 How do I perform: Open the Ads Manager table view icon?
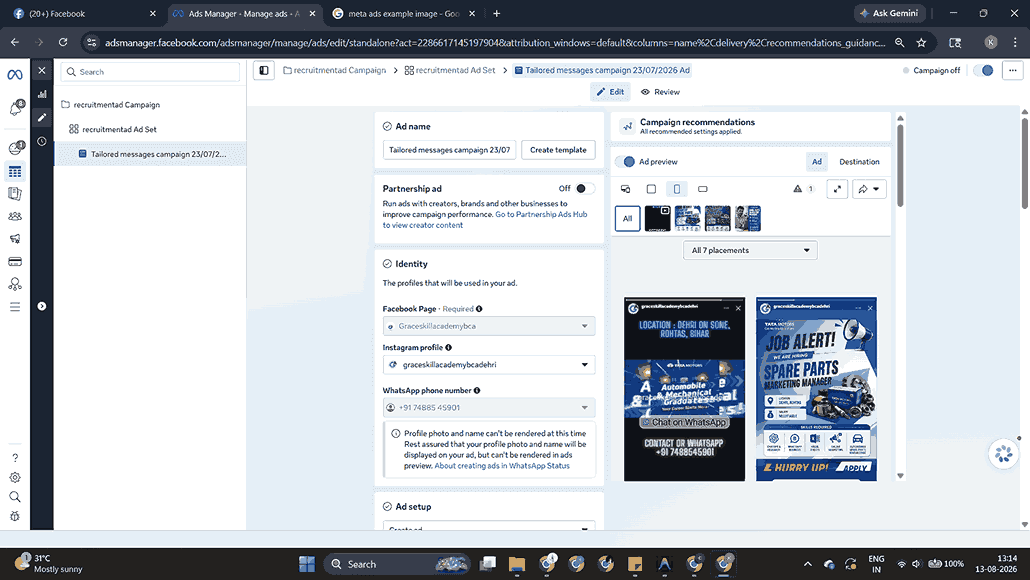point(14,172)
